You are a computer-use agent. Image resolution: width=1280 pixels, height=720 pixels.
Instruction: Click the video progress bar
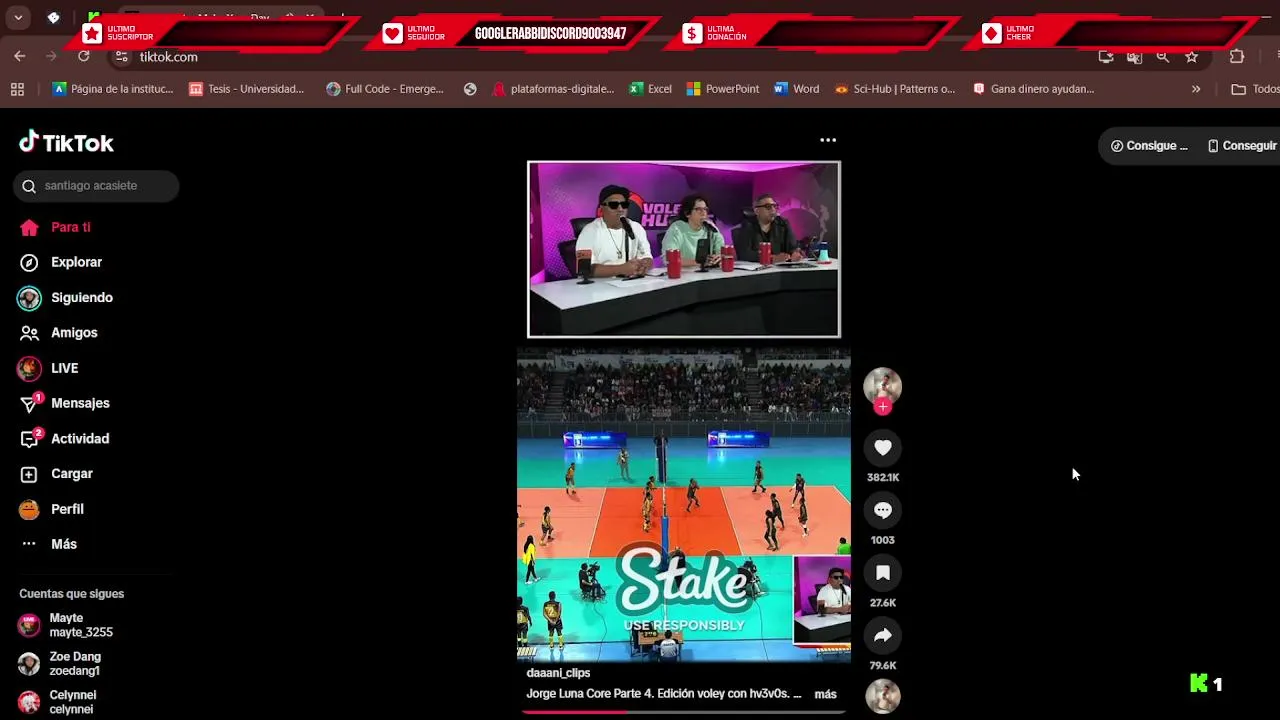tap(684, 712)
